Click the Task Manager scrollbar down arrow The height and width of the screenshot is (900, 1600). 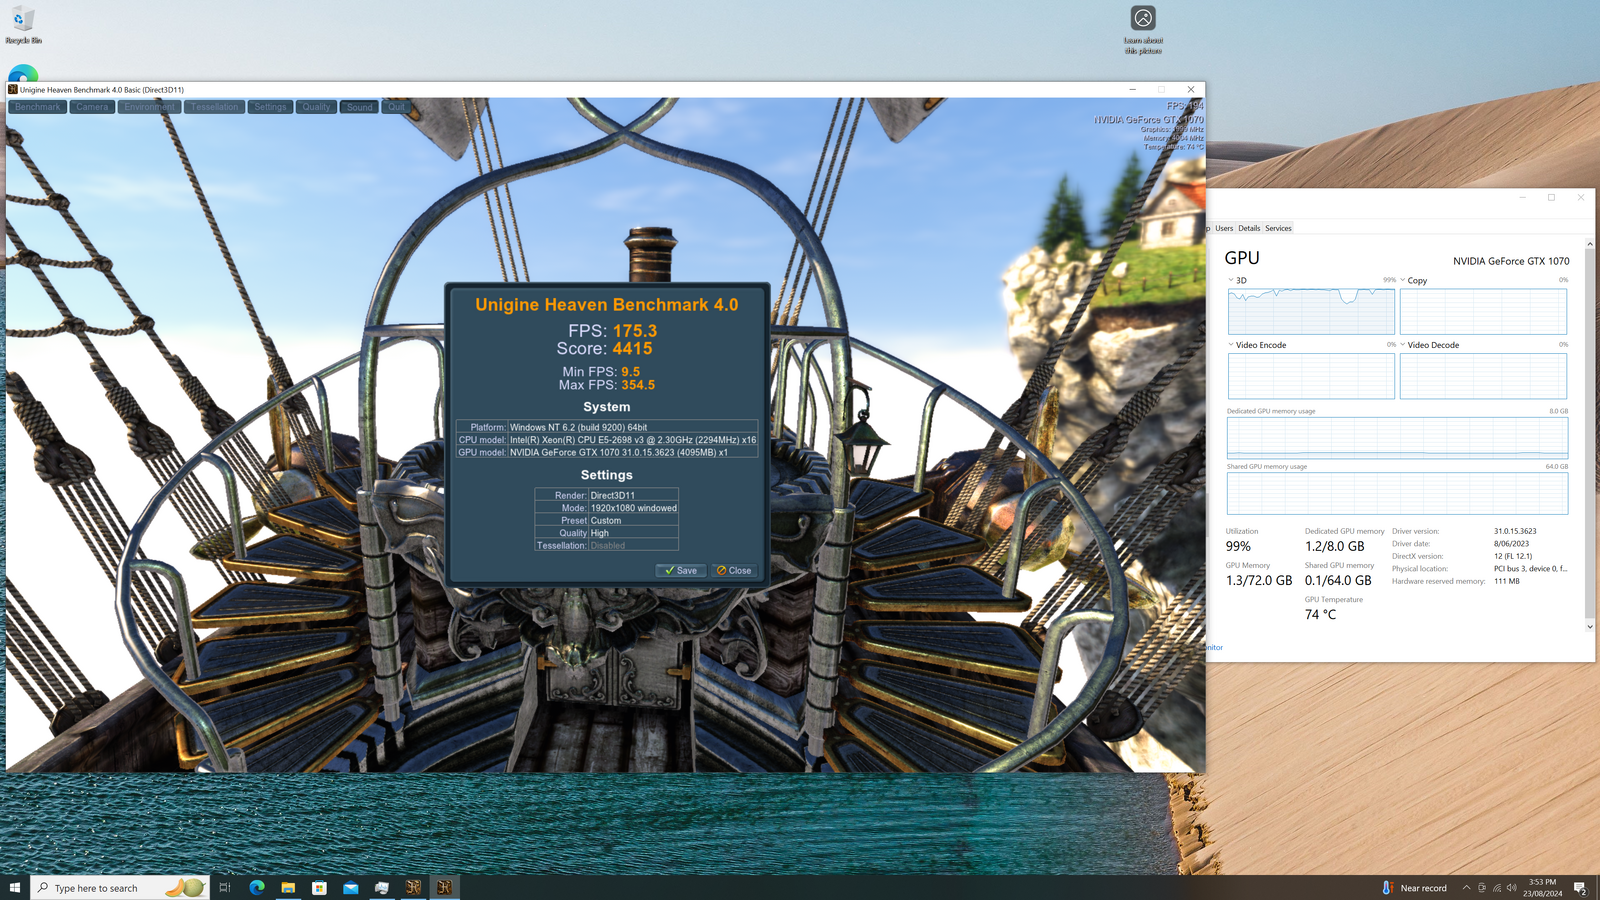click(1590, 627)
